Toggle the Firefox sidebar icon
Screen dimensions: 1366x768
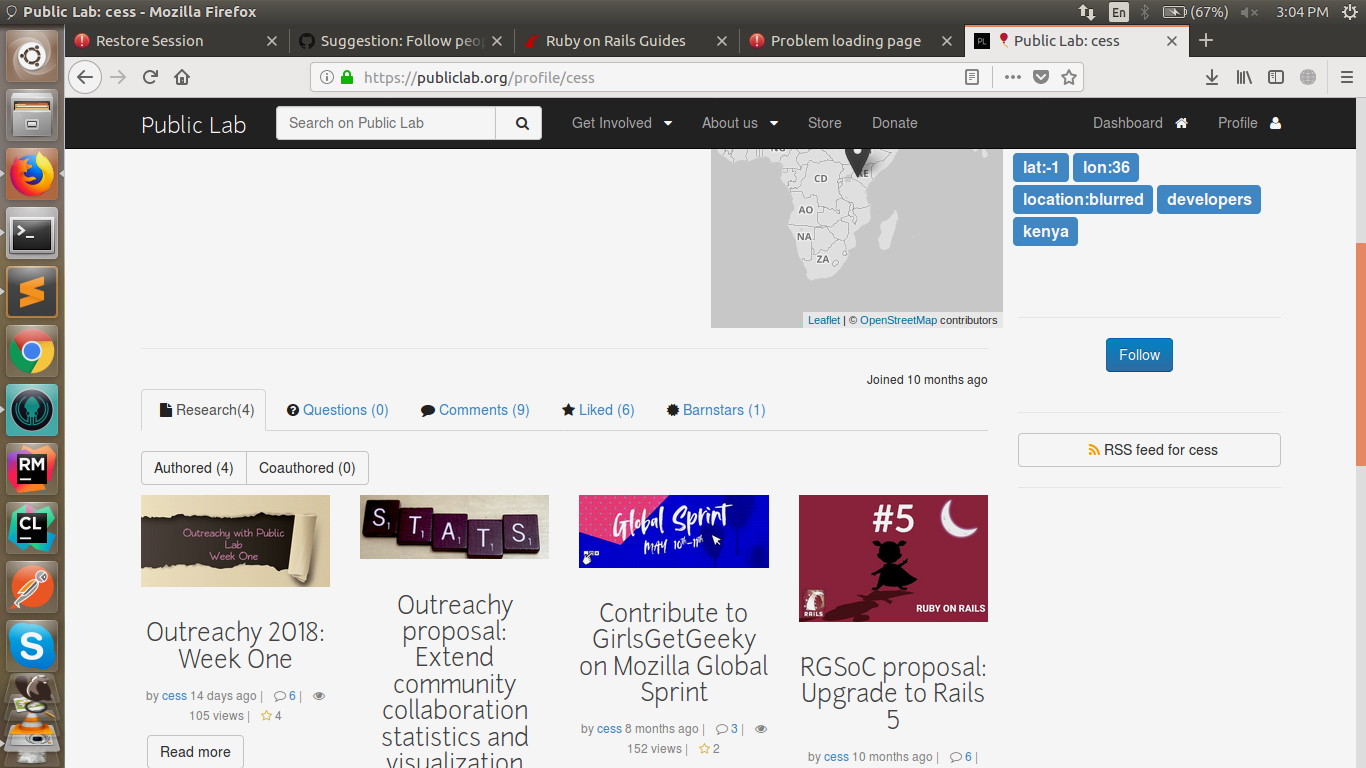click(1276, 77)
